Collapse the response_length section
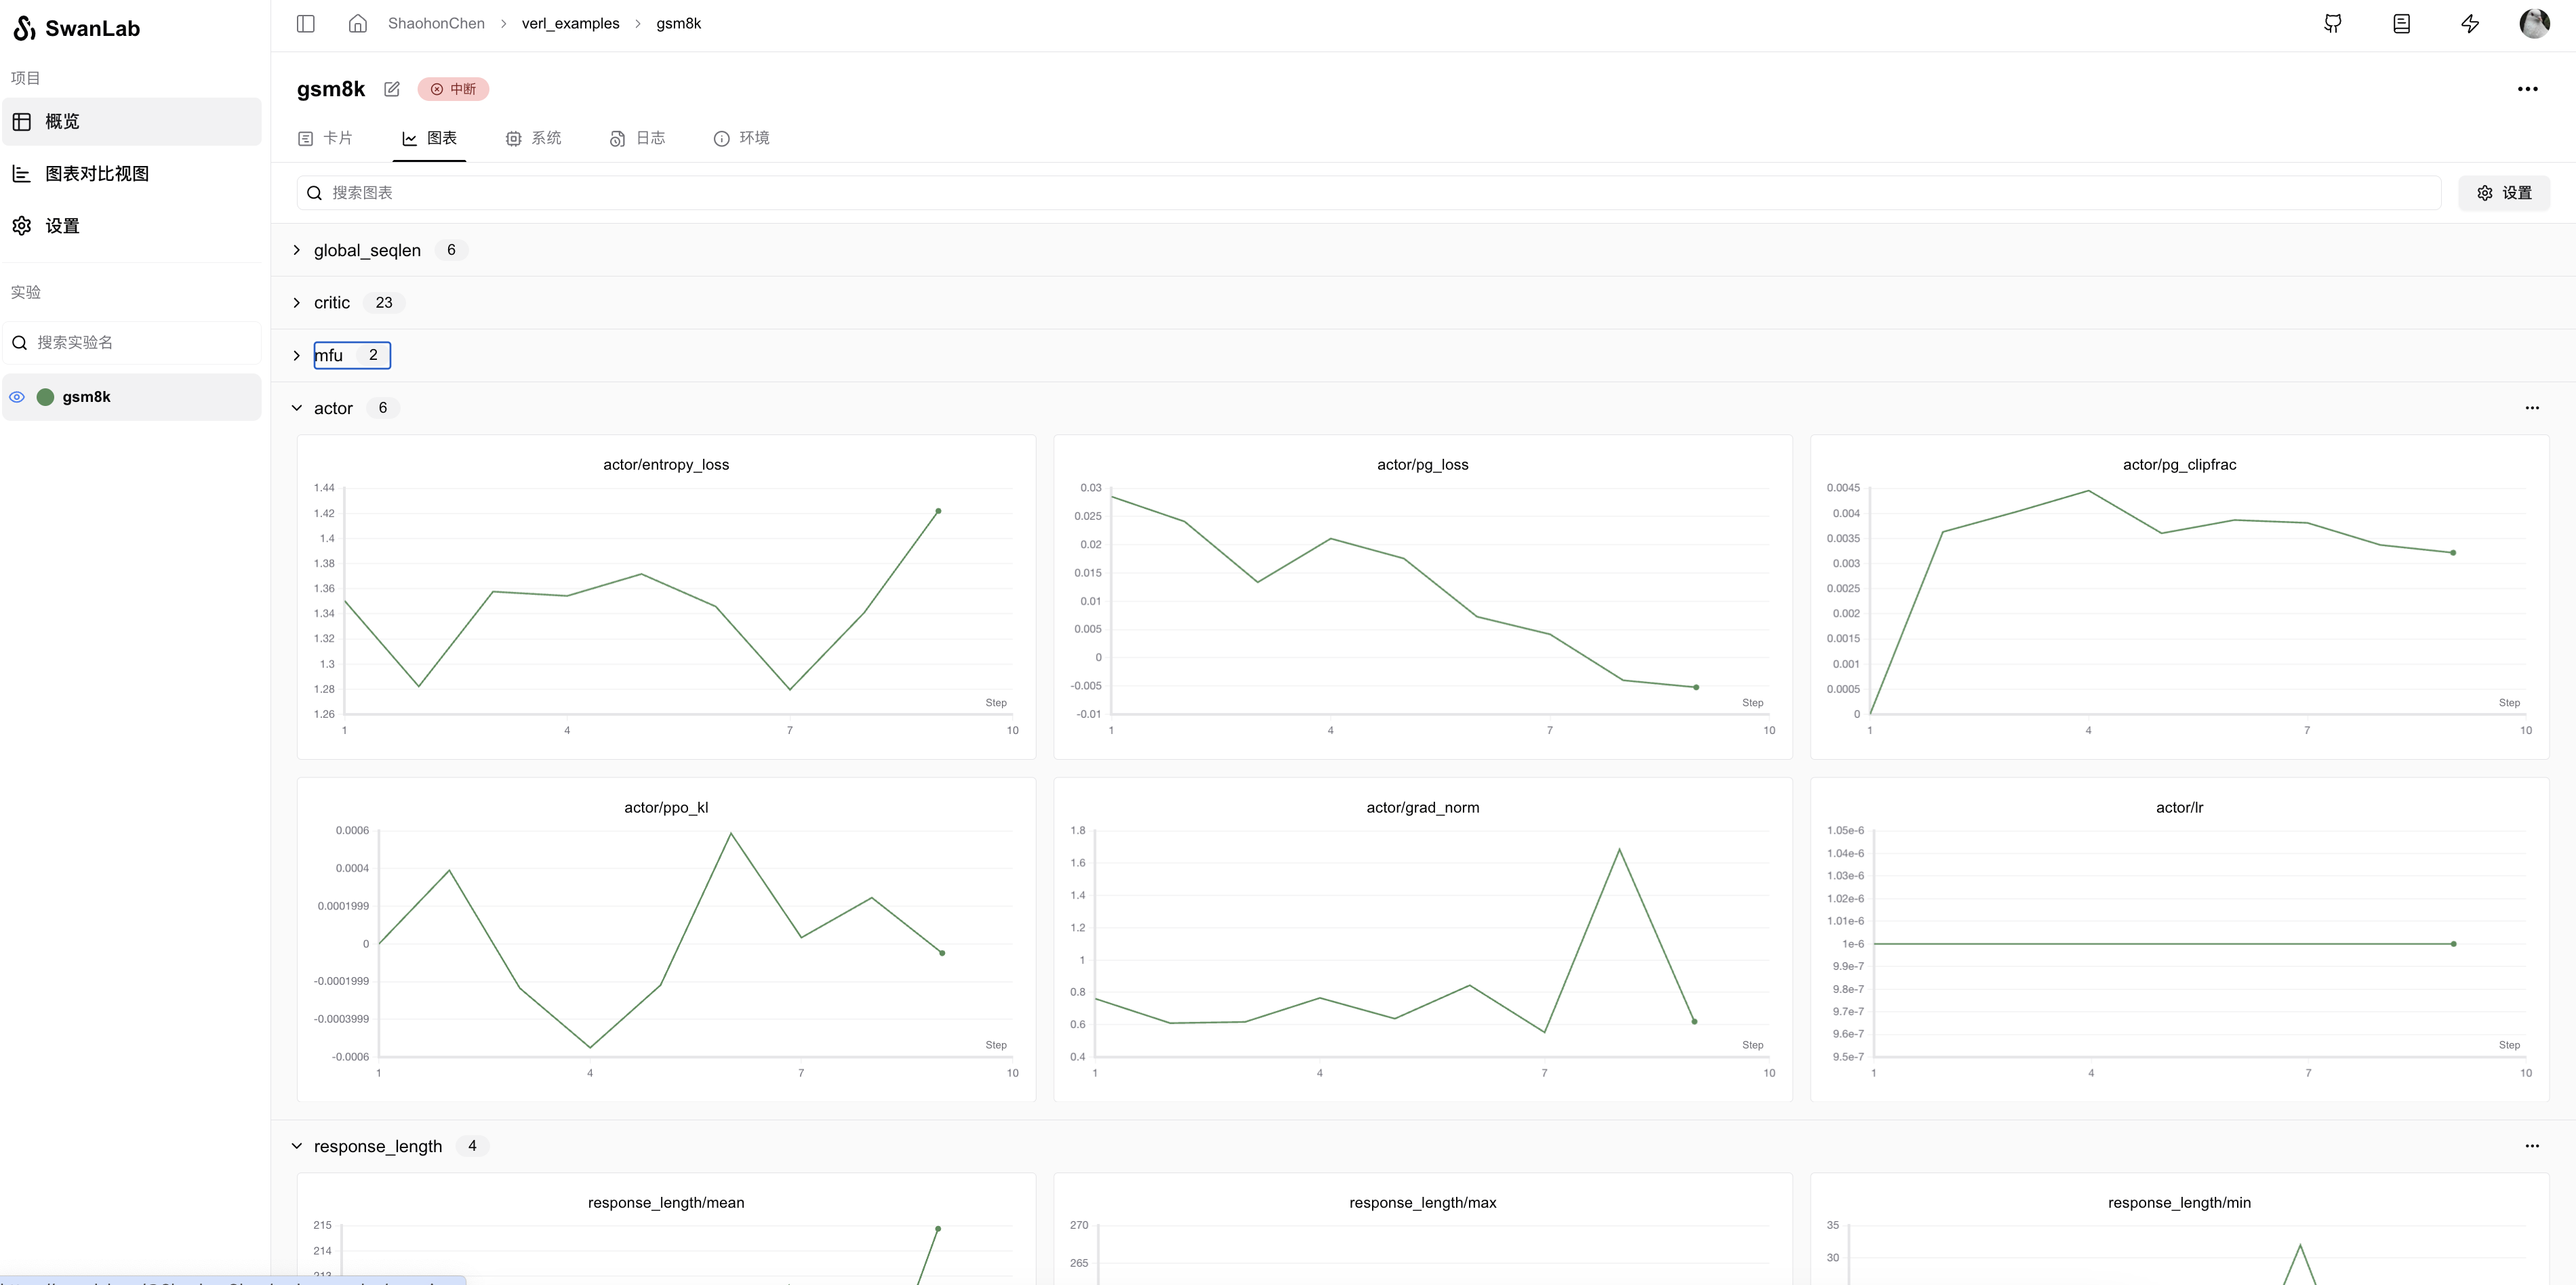The height and width of the screenshot is (1285, 2576). point(297,1146)
